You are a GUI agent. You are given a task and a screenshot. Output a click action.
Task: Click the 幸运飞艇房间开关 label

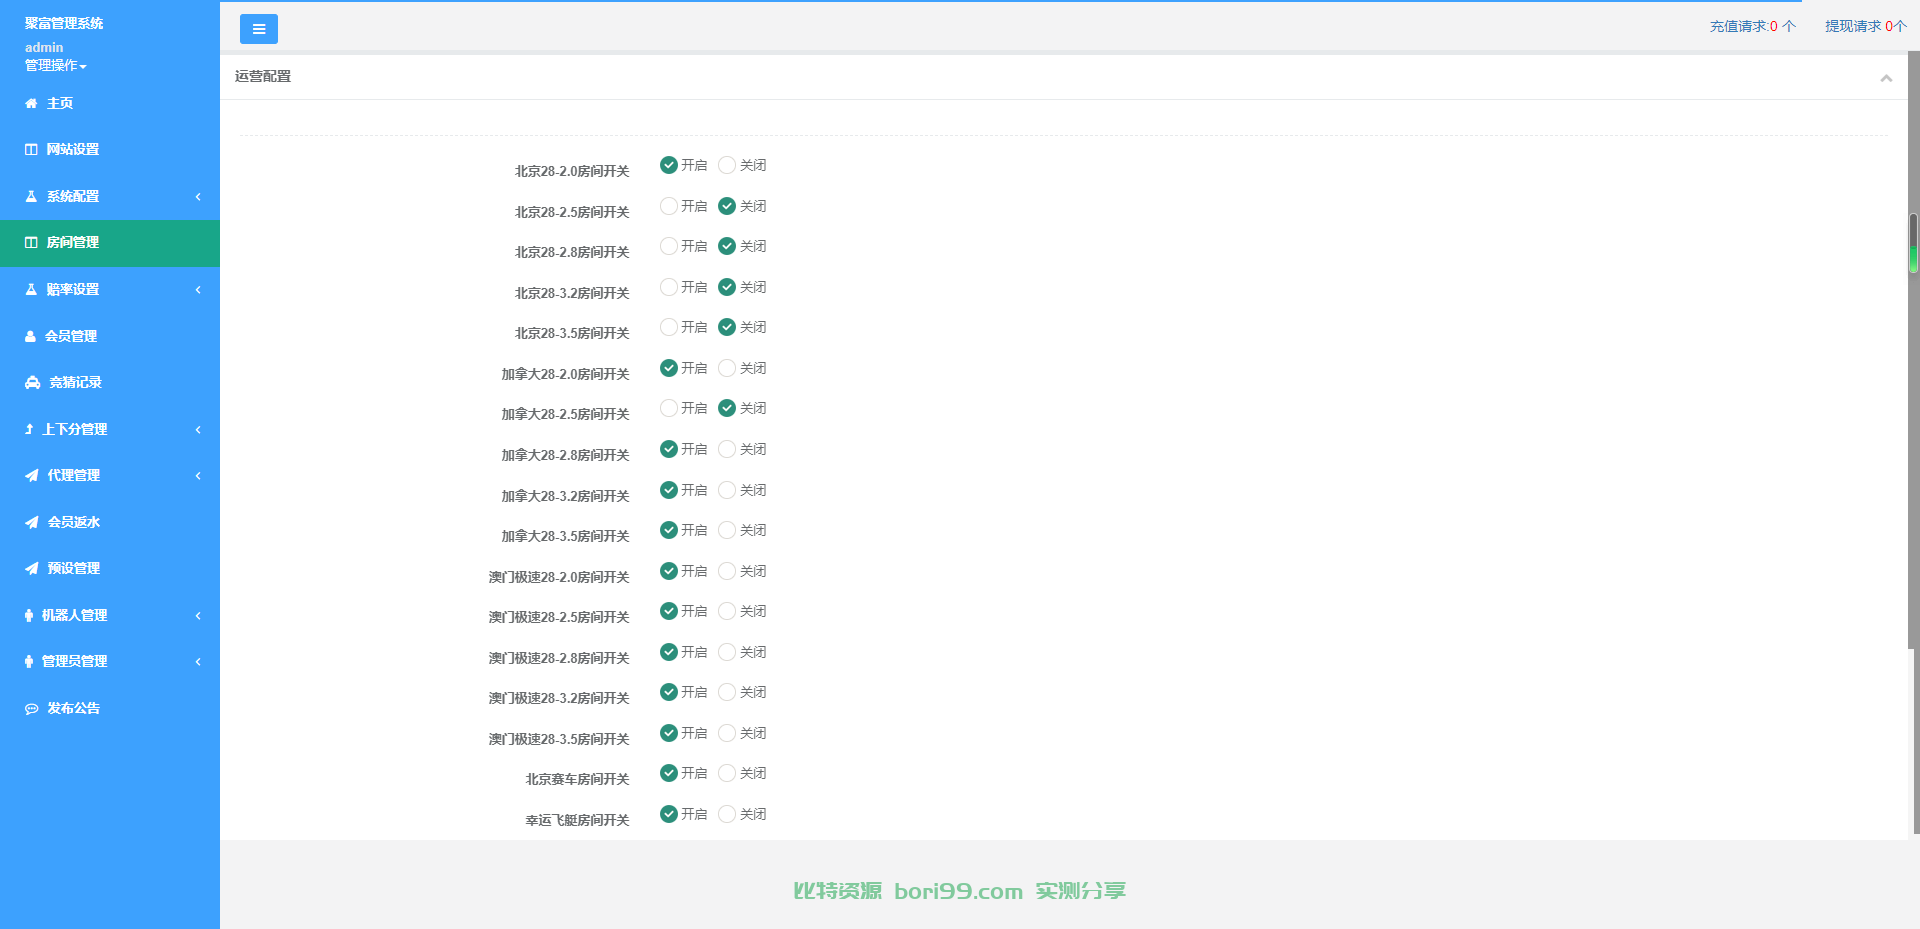(x=577, y=820)
